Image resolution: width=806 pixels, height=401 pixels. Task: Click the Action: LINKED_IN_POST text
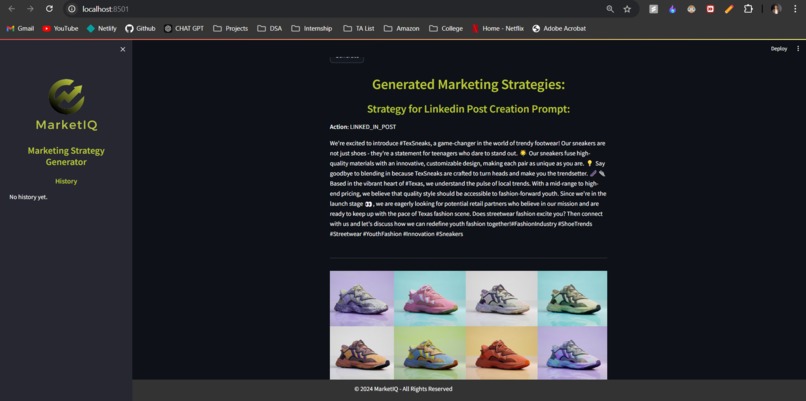click(363, 126)
